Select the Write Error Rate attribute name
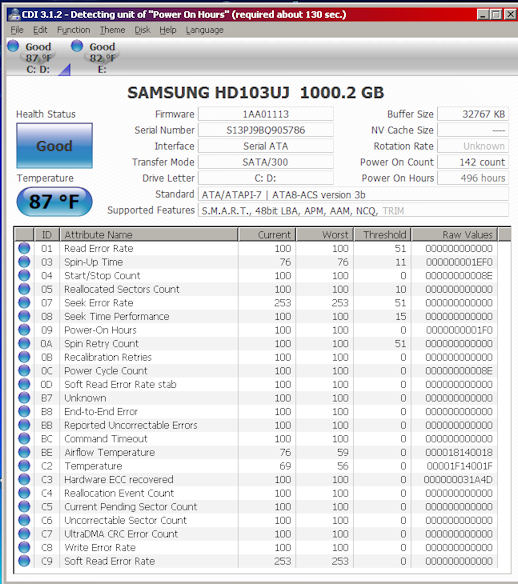This screenshot has height=584, width=518. (100, 548)
